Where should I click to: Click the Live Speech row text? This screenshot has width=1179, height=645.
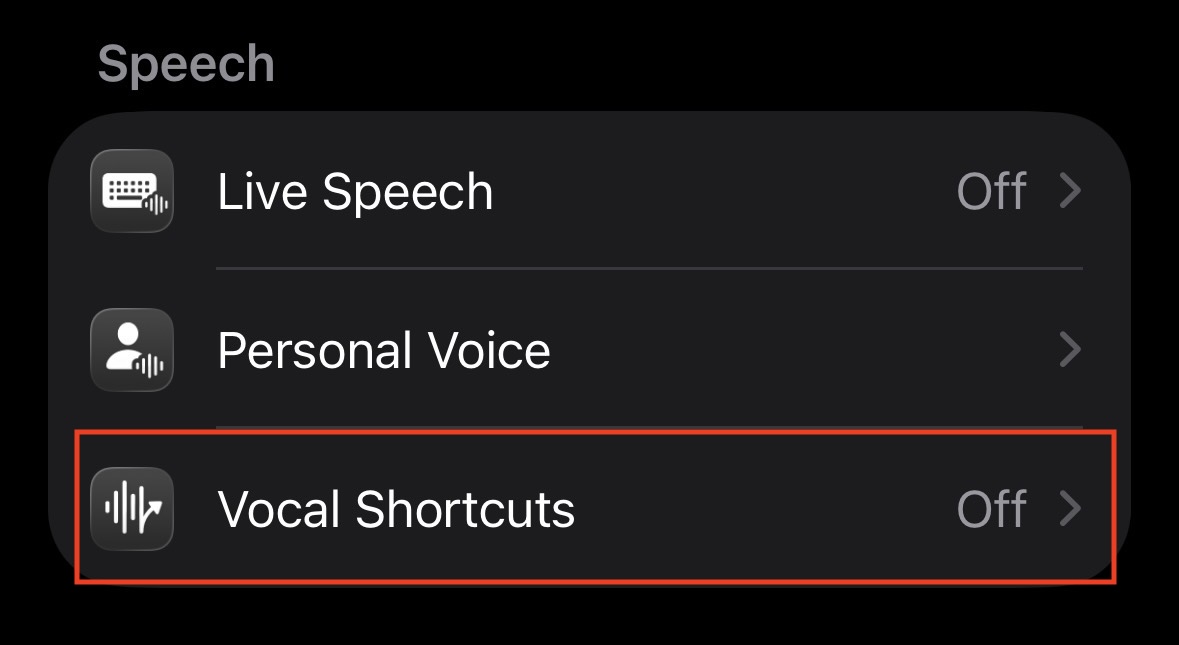[x=355, y=190]
